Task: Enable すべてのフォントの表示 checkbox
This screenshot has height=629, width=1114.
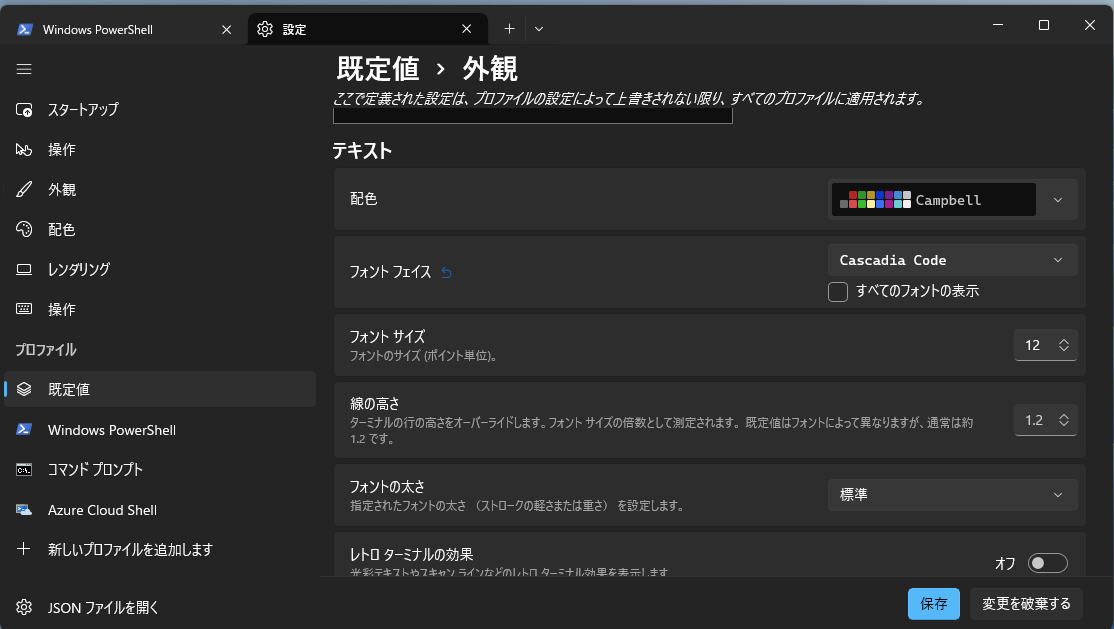Action: coord(838,291)
